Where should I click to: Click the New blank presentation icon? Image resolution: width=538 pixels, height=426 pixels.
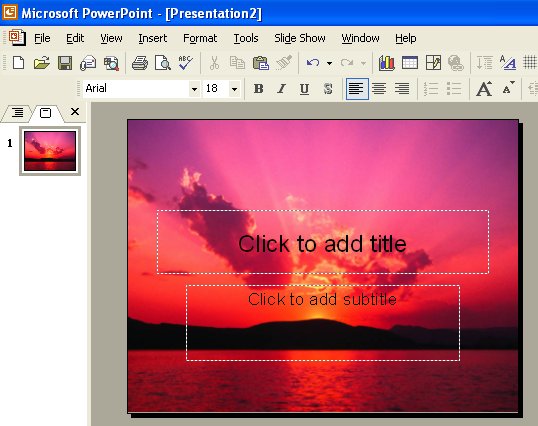tap(19, 63)
